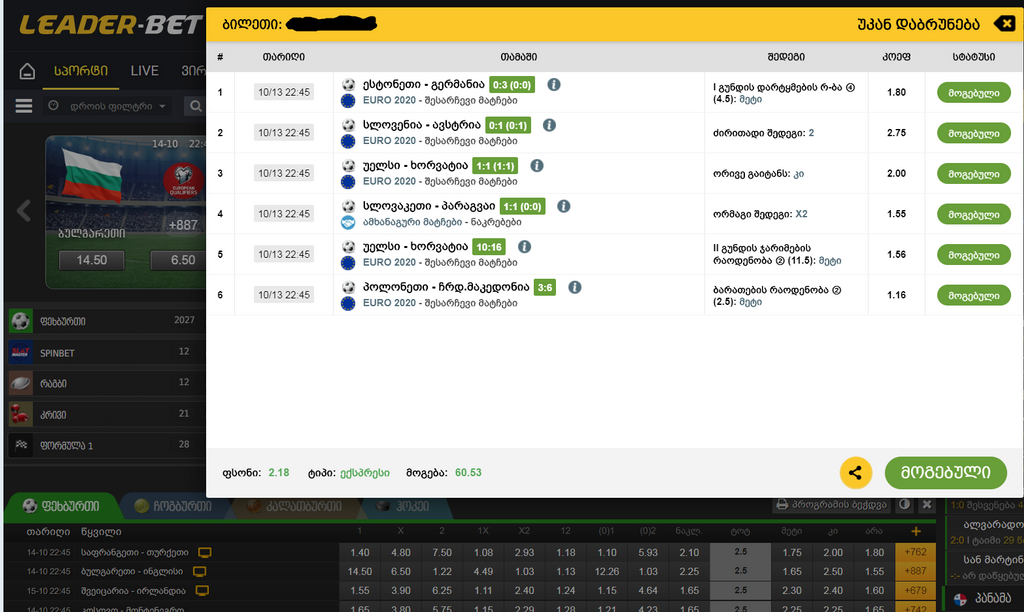Click TV icon for საფრანგეთი - თურქეთი
The height and width of the screenshot is (612, 1024).
tap(204, 553)
